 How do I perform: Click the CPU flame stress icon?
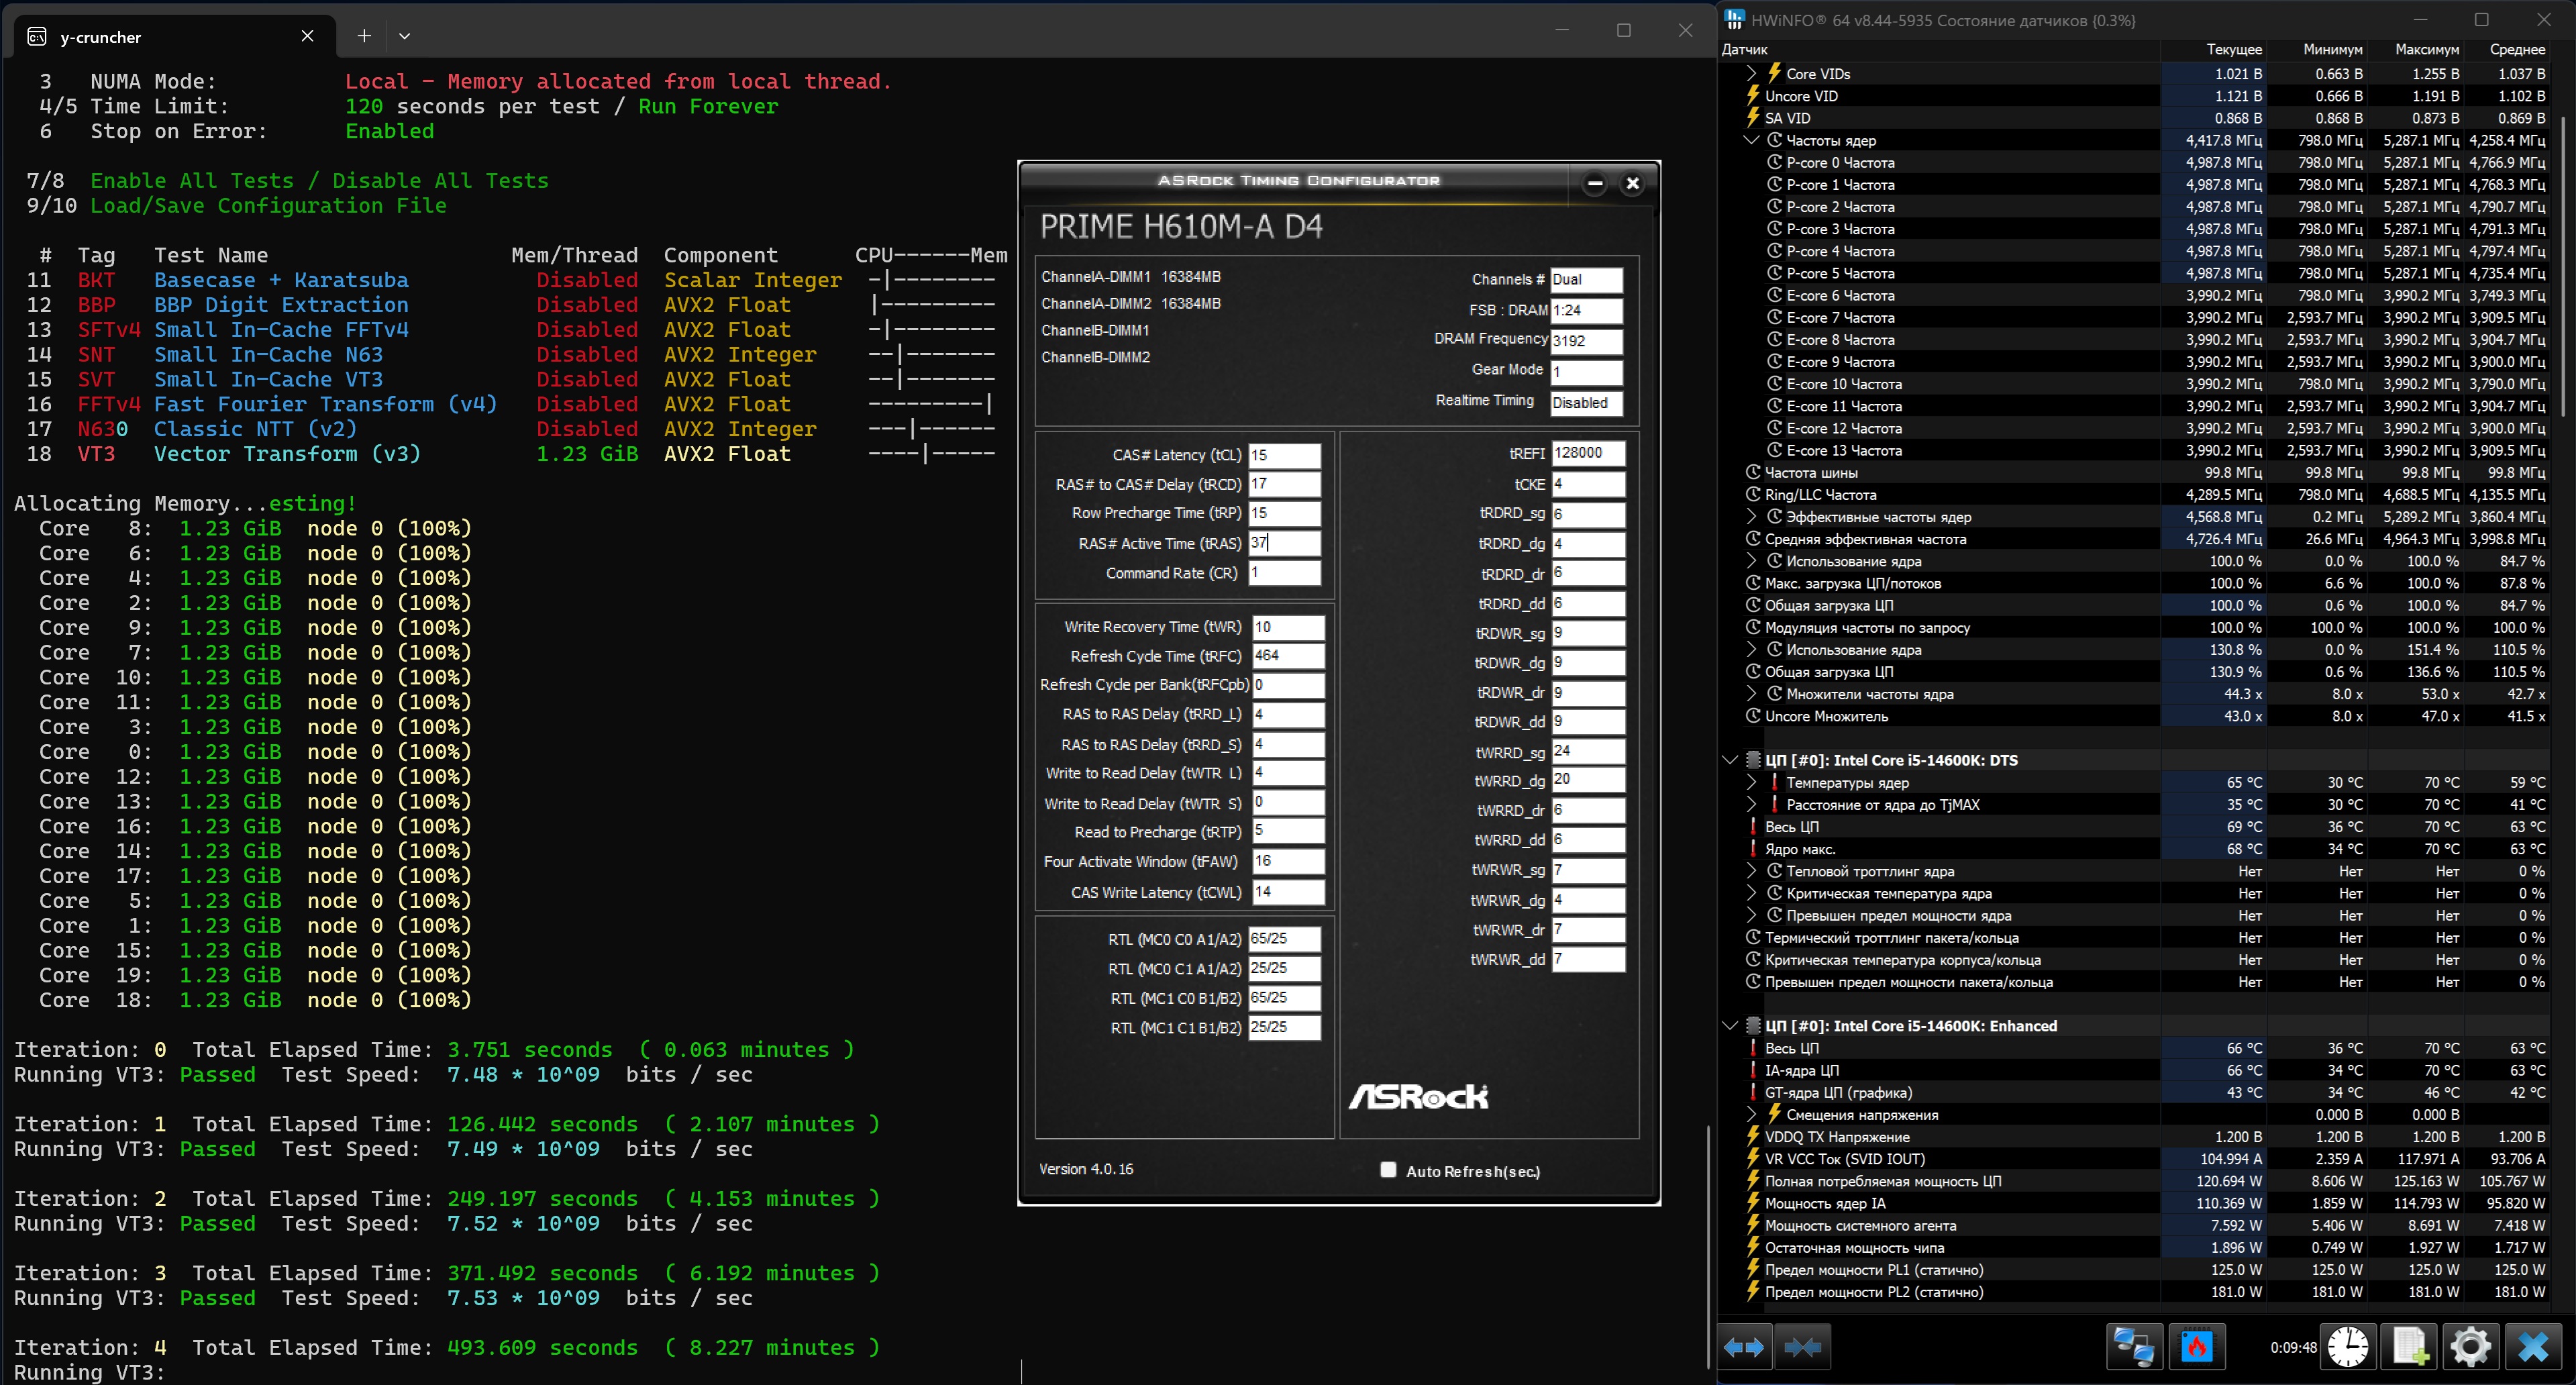pos(2196,1347)
